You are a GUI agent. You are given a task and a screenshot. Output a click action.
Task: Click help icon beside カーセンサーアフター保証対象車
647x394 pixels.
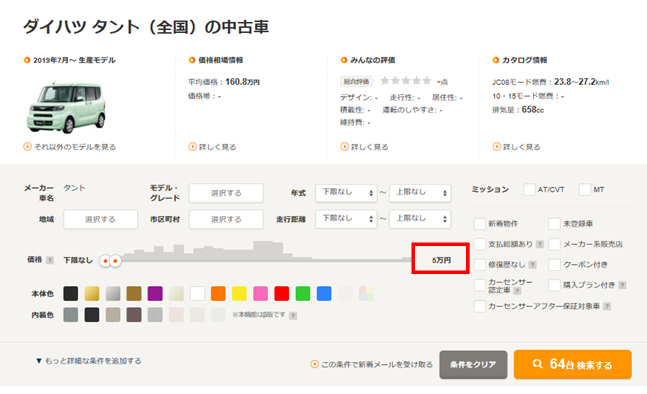[x=607, y=306]
